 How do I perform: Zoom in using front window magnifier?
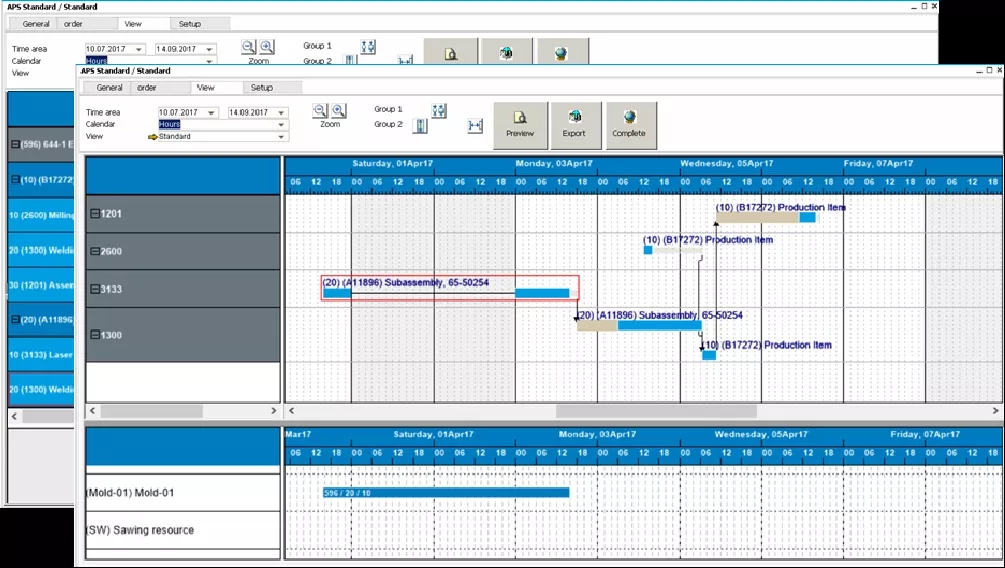[338, 110]
